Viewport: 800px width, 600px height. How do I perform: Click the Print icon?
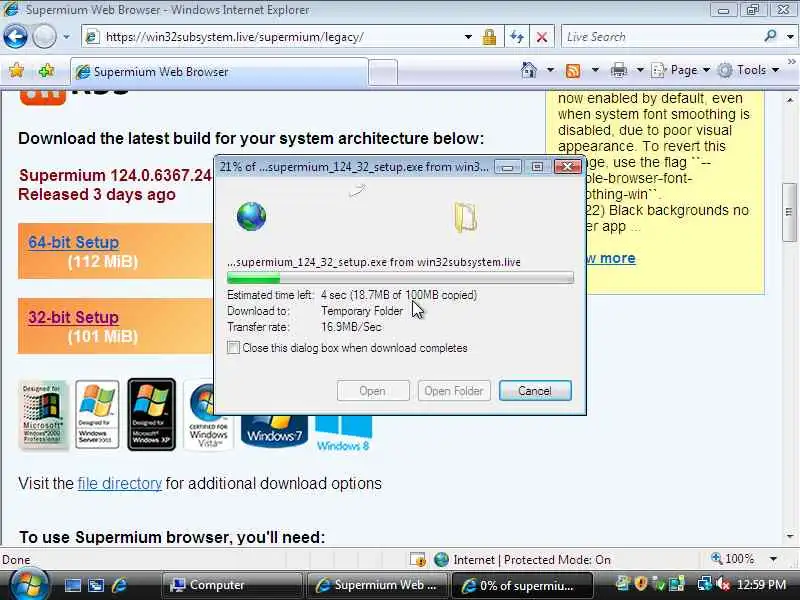coord(618,70)
